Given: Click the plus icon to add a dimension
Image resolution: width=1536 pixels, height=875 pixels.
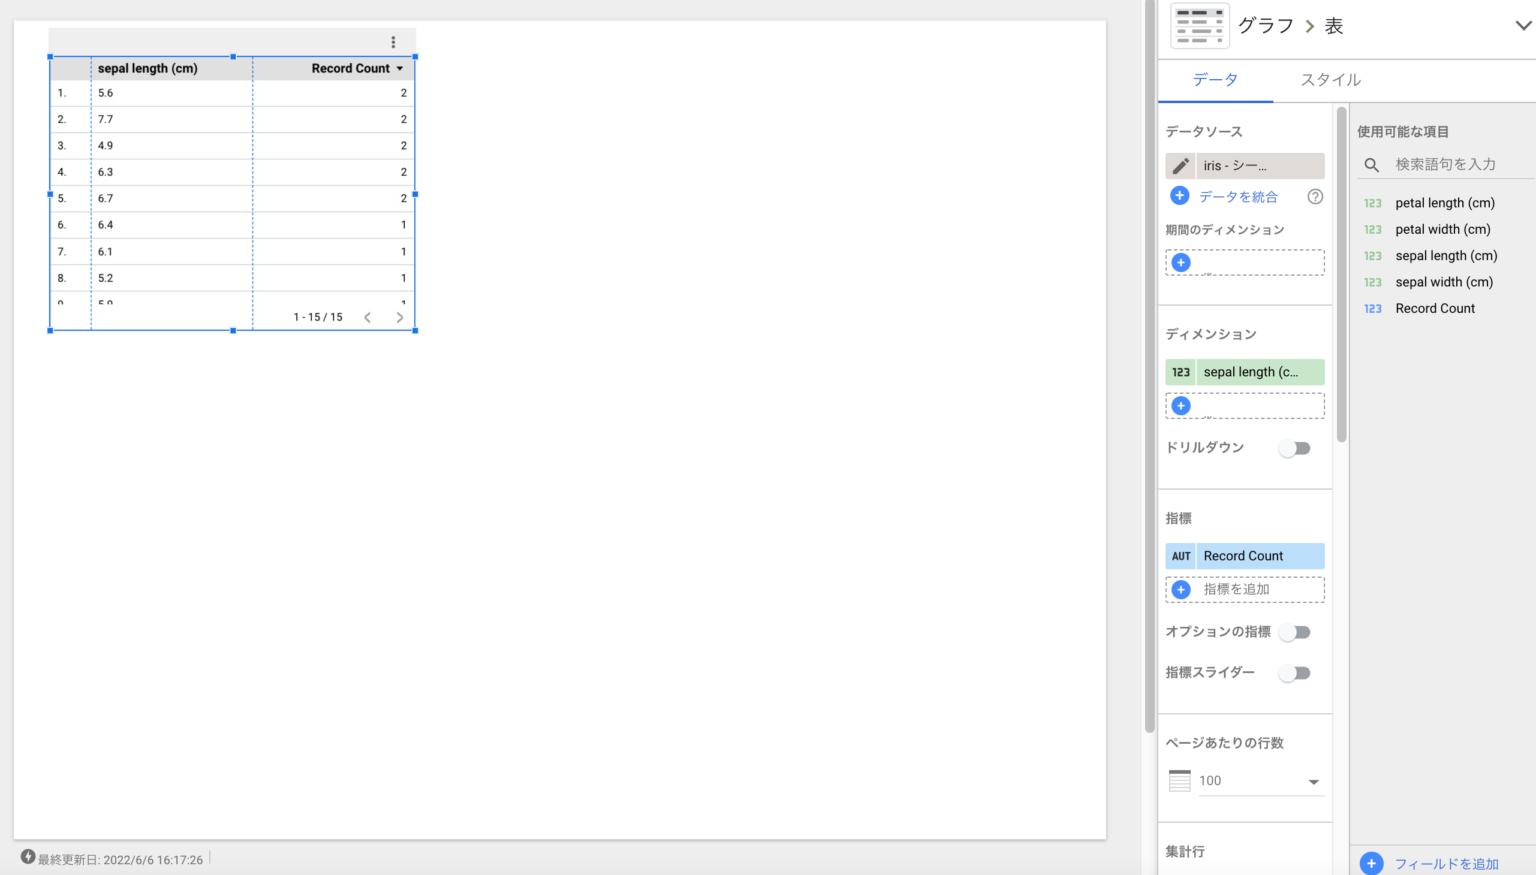Looking at the screenshot, I should pyautogui.click(x=1181, y=406).
